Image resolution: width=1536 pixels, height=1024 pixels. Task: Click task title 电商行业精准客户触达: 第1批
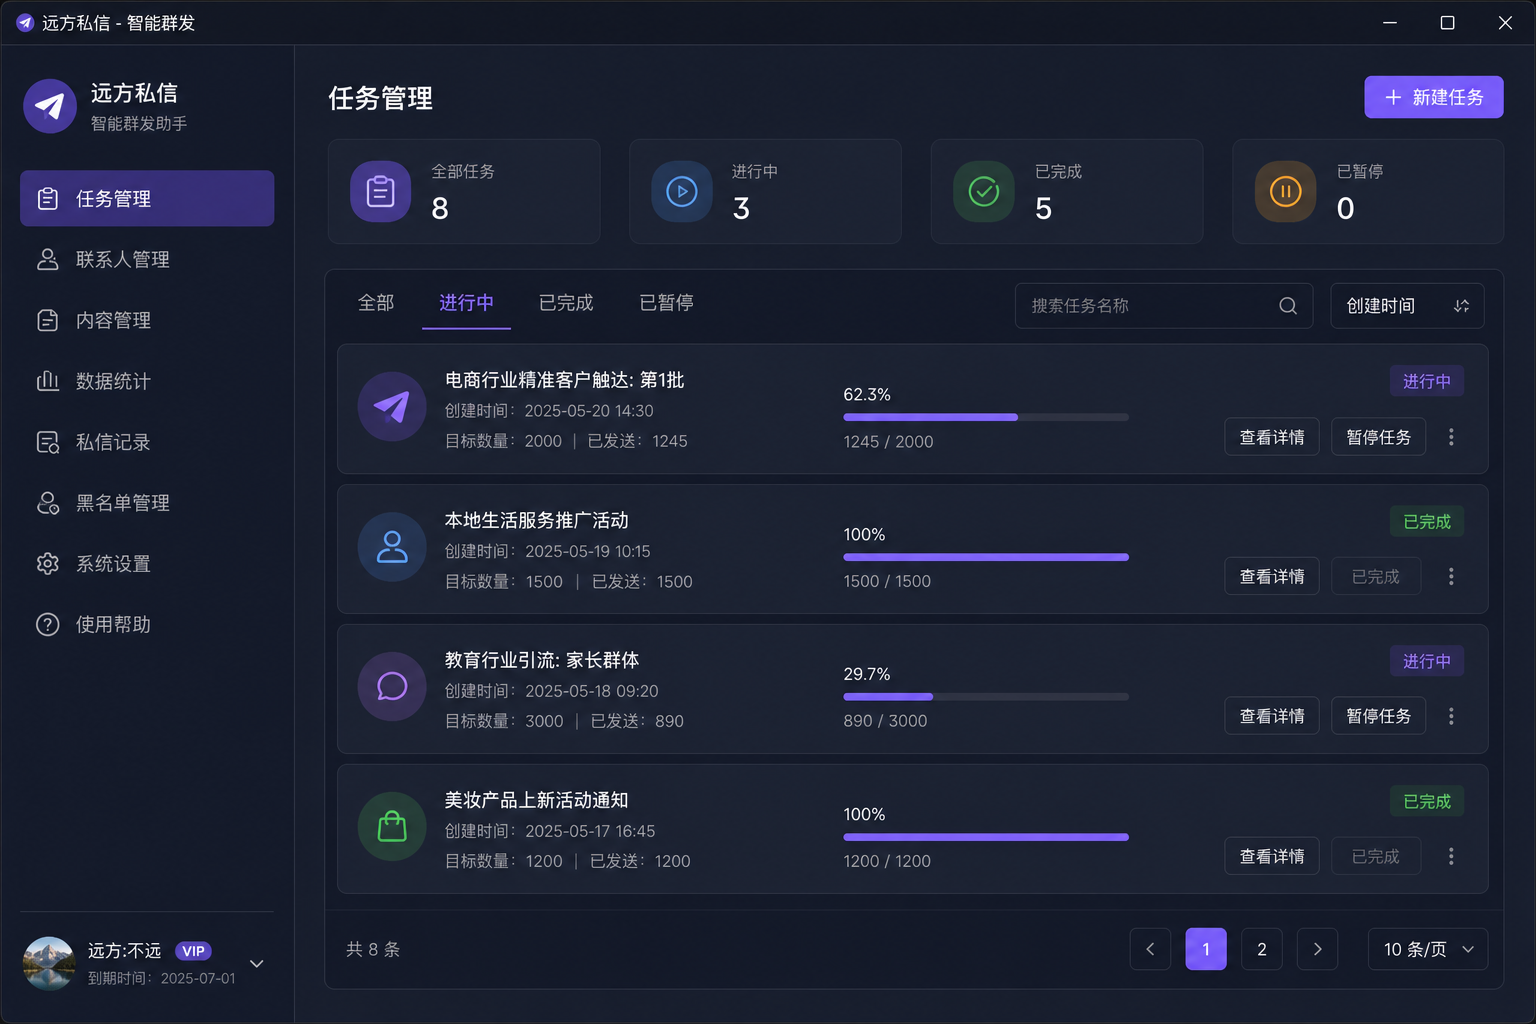[564, 380]
